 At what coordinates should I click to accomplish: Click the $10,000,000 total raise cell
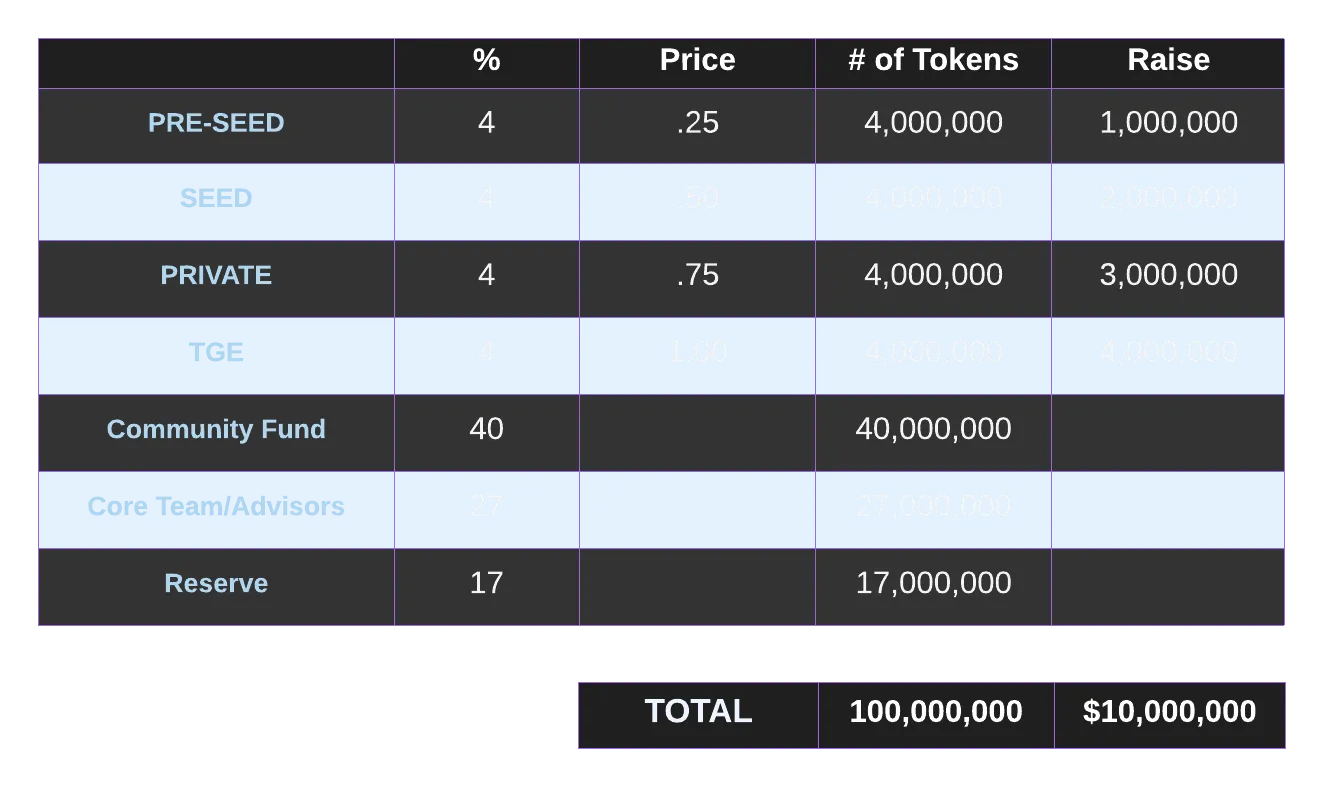(x=1169, y=712)
